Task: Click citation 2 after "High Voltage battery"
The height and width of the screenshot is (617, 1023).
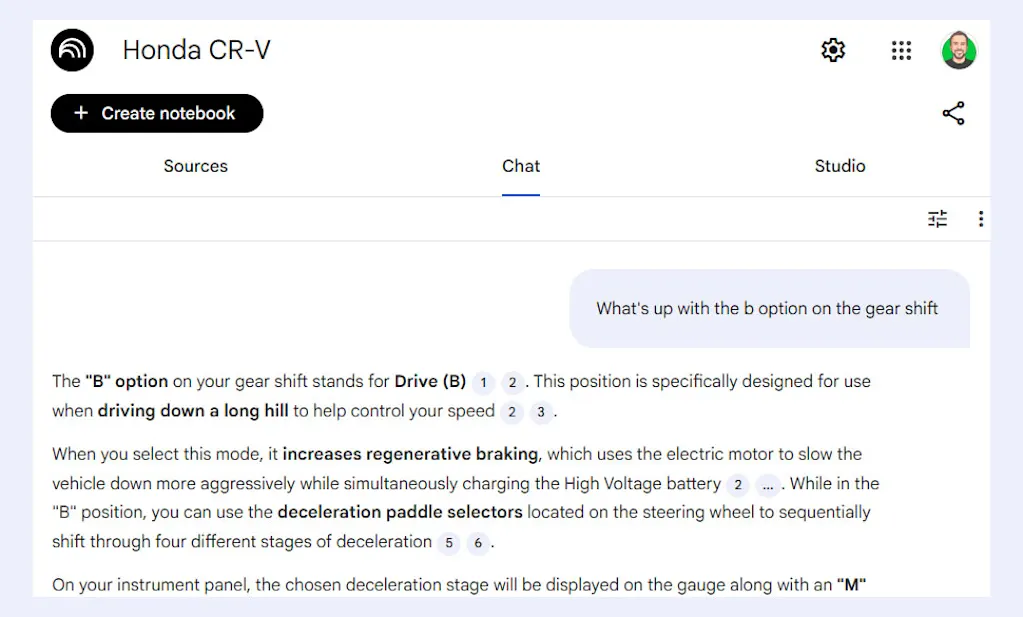Action: tap(737, 485)
